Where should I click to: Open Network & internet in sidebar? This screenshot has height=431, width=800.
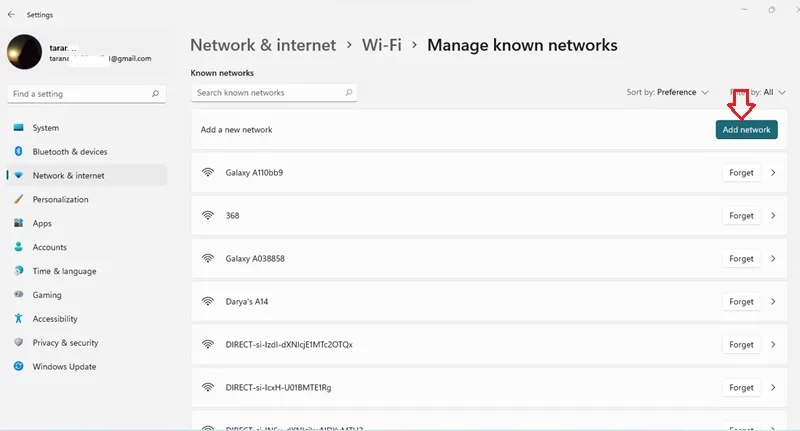(x=86, y=175)
